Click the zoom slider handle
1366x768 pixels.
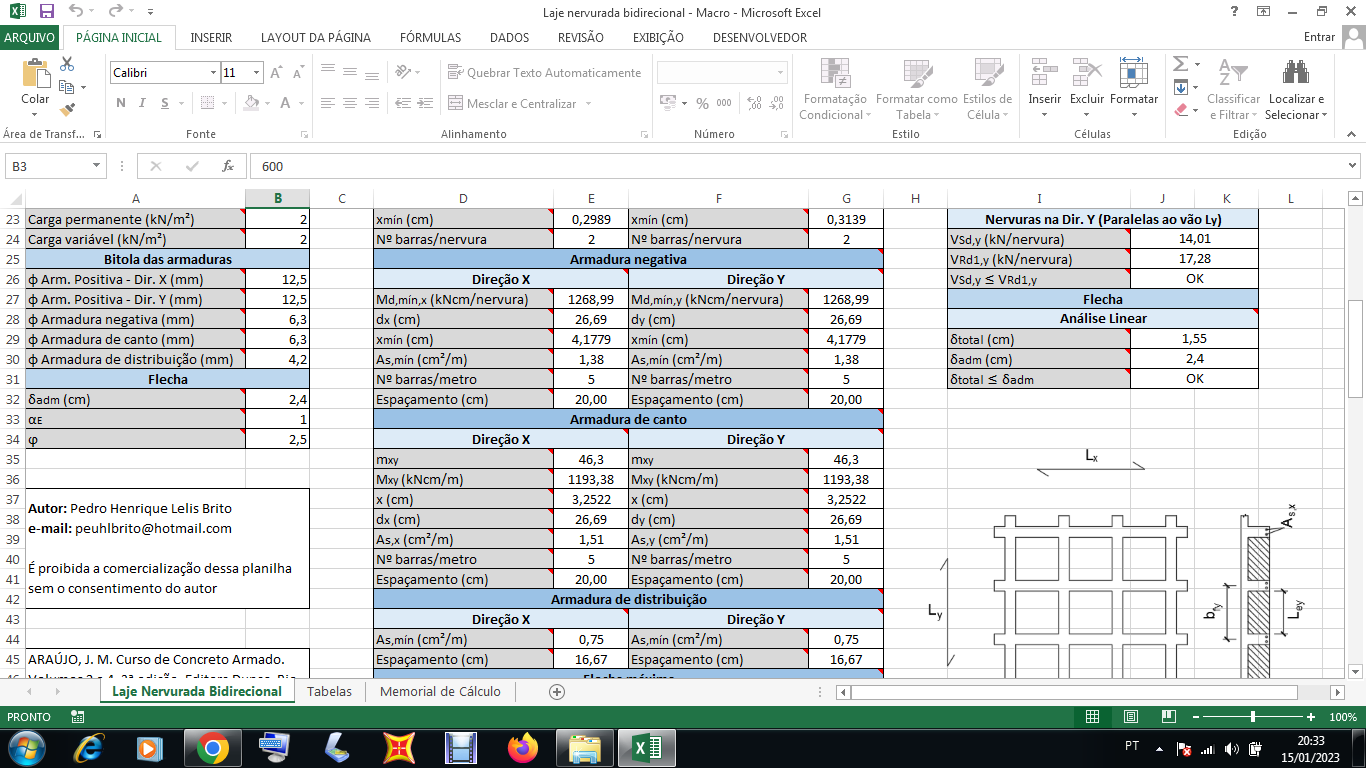click(1253, 717)
